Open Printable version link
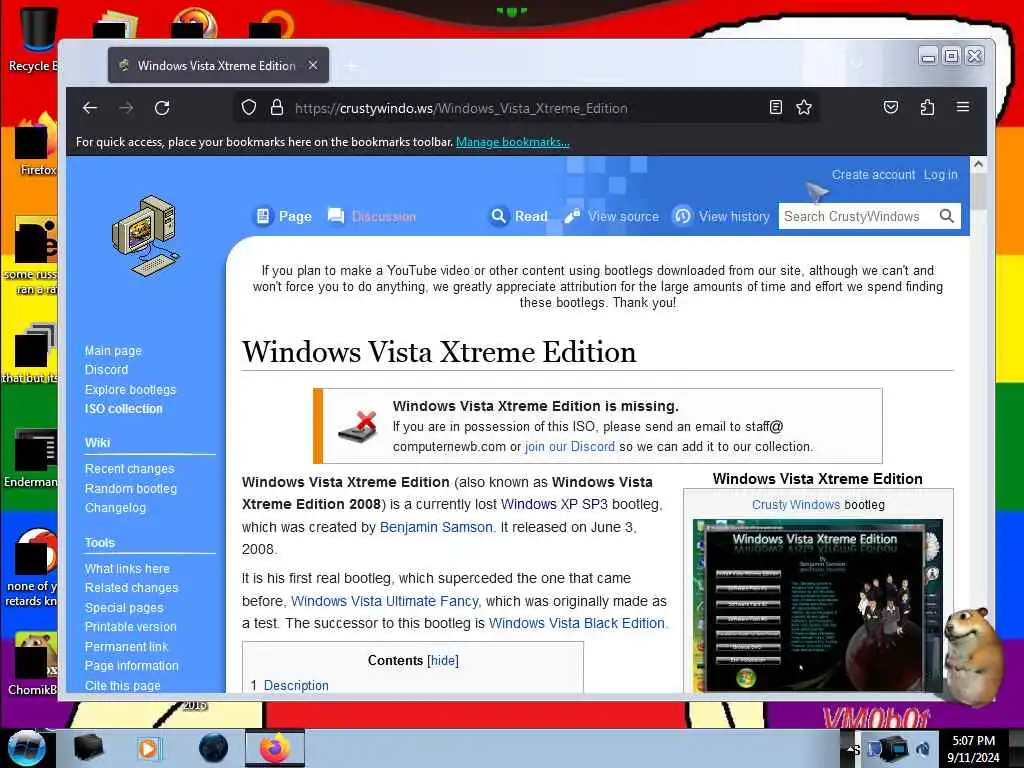This screenshot has width=1024, height=768. tap(131, 627)
